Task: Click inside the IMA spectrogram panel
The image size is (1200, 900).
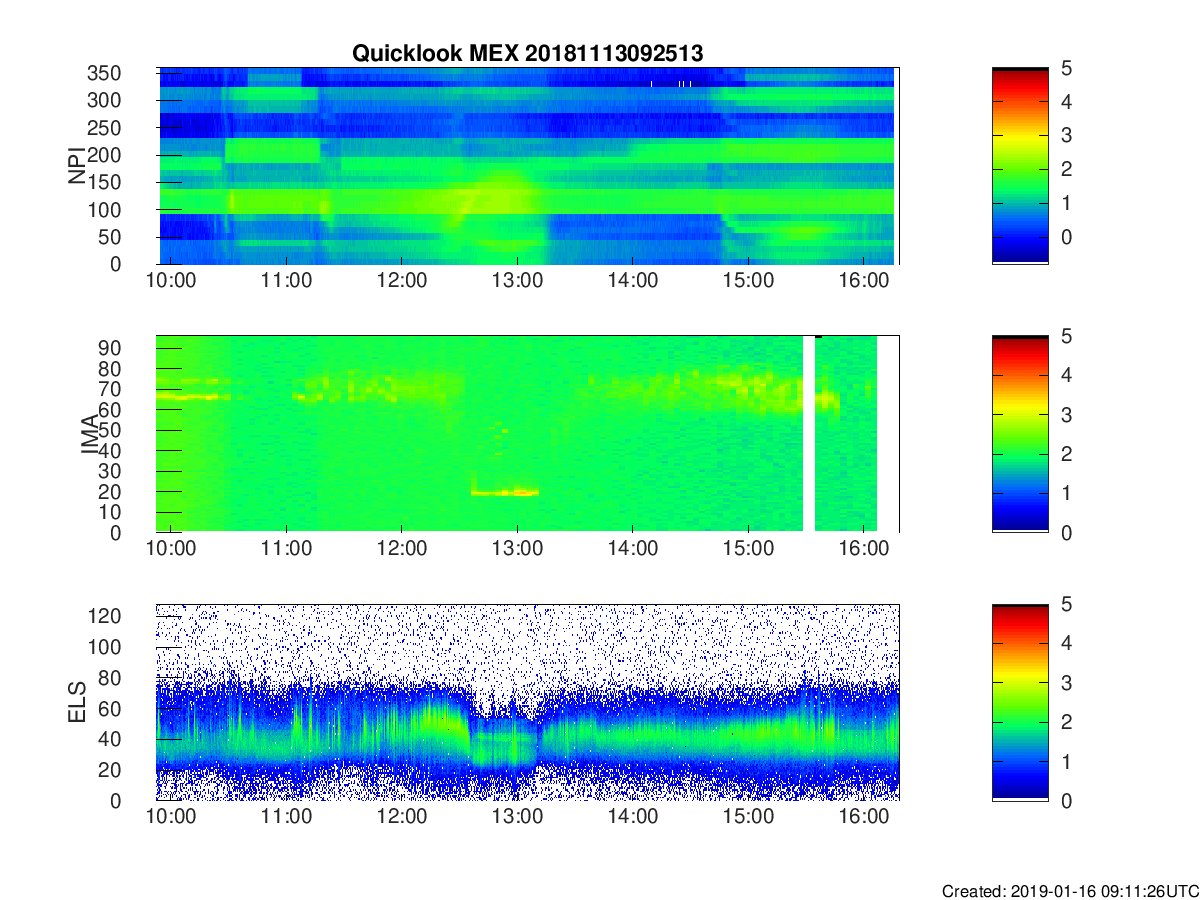Action: tap(528, 434)
